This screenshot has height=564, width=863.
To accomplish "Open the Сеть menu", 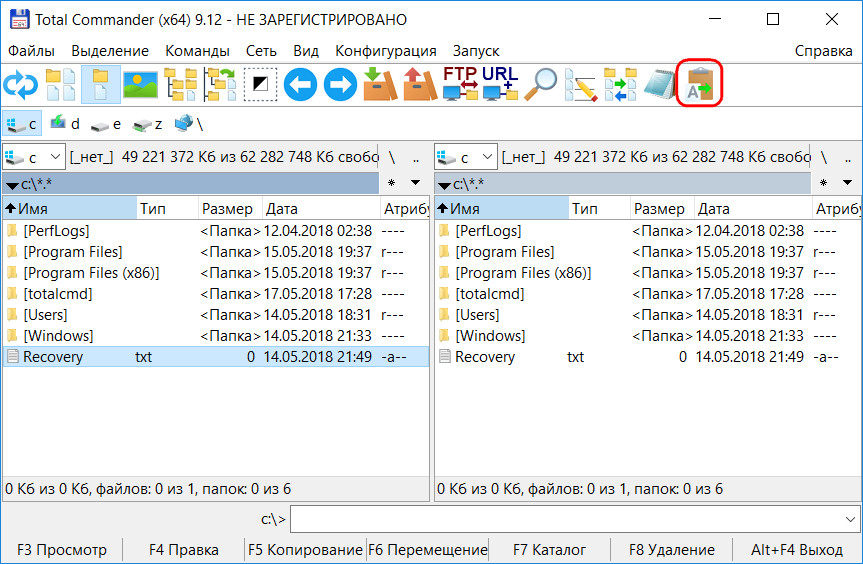I will (x=261, y=51).
